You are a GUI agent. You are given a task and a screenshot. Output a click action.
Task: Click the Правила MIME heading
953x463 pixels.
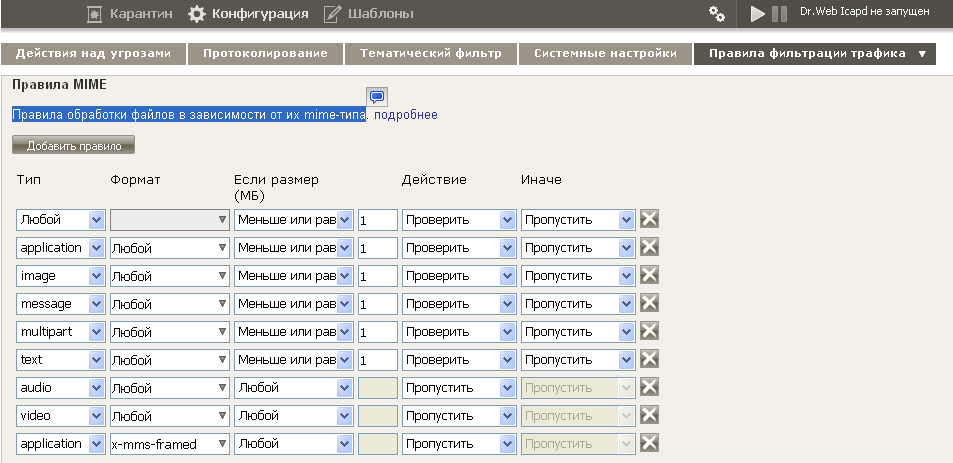pos(60,85)
